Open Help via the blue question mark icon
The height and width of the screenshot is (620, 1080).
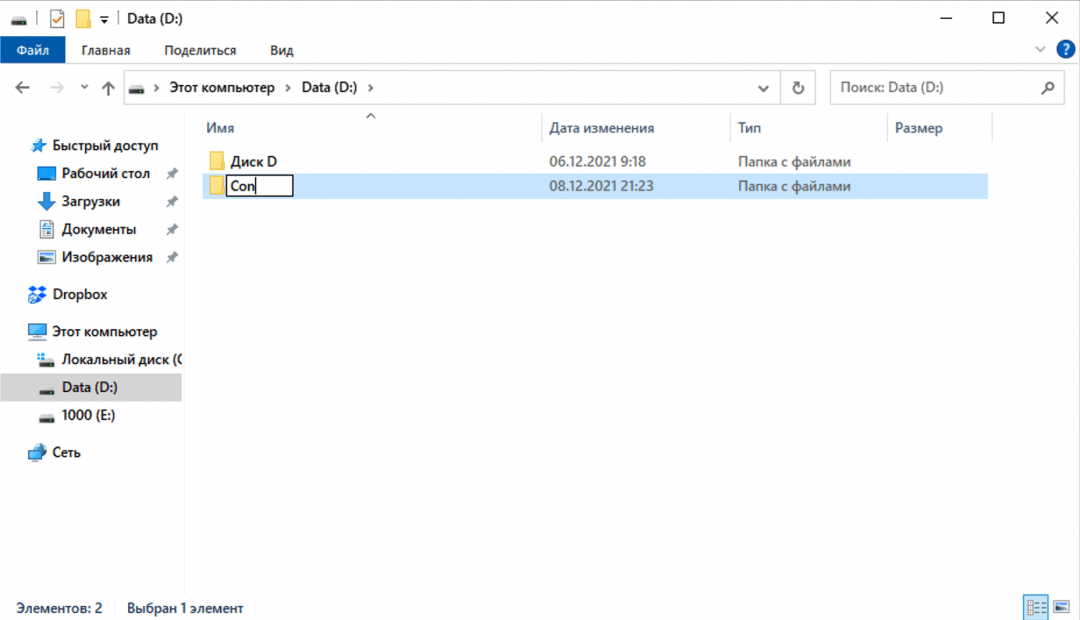(1066, 49)
